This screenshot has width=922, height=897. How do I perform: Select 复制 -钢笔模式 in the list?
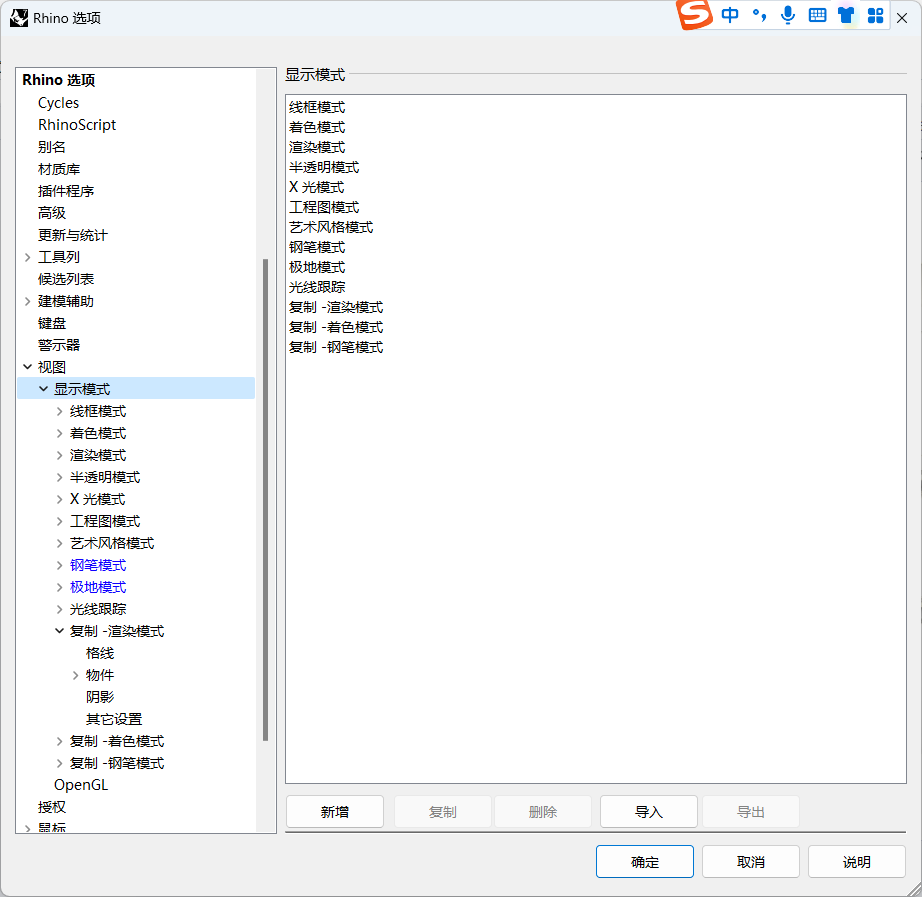point(336,347)
